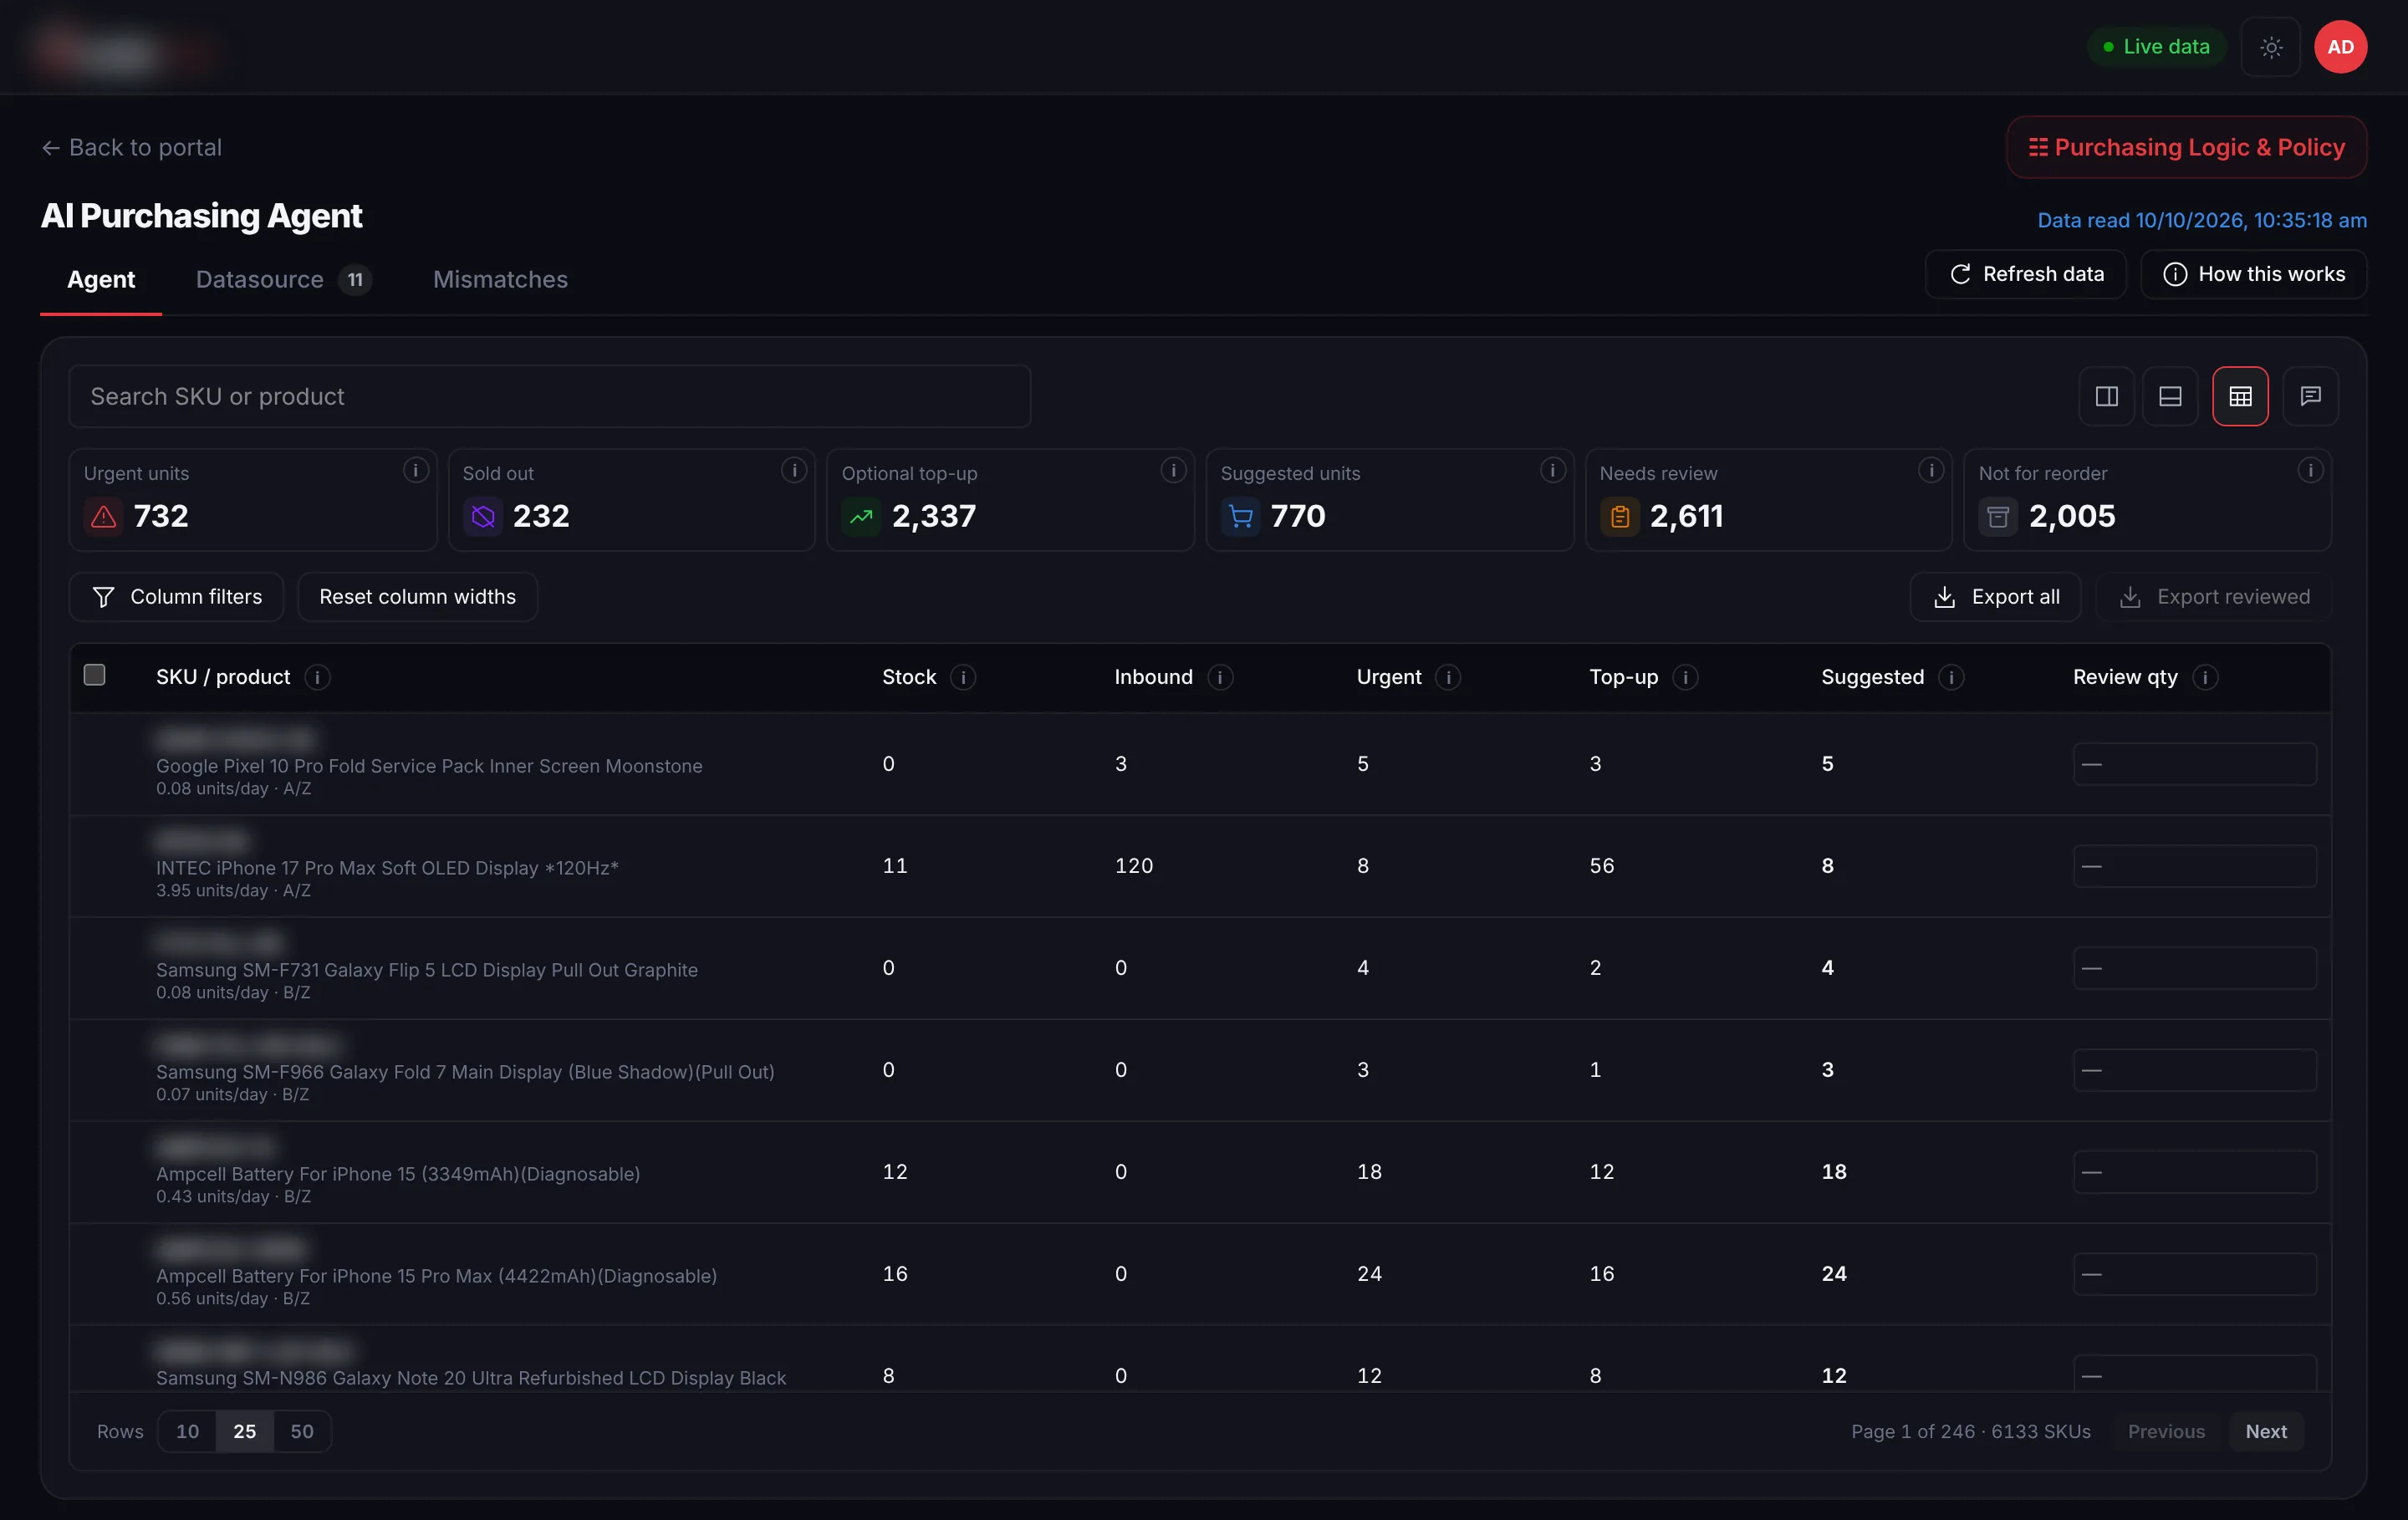Click info icon beside Top-up header
The image size is (2408, 1520).
click(x=1685, y=677)
